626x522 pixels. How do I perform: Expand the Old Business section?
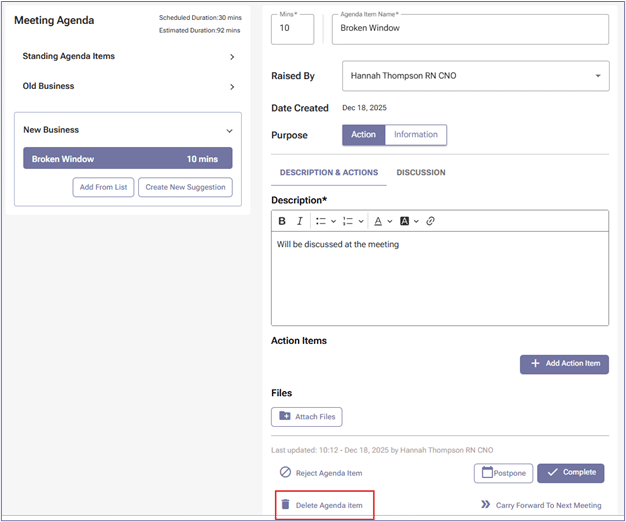[232, 87]
